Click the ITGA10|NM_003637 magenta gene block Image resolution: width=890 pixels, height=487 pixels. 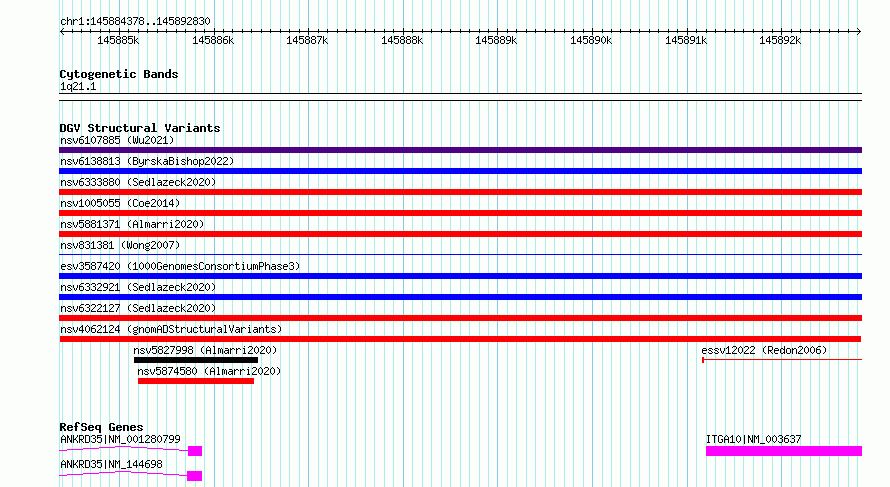(x=784, y=451)
